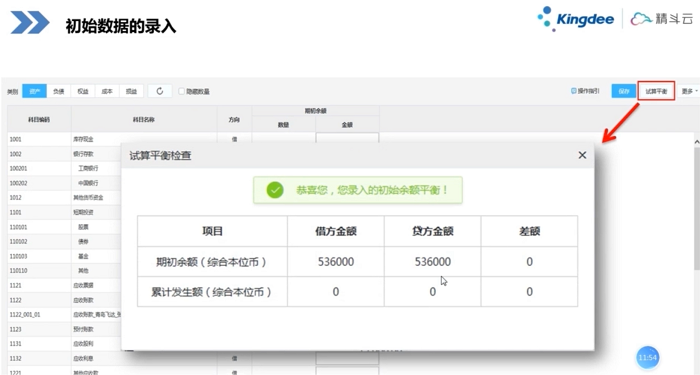
Task: Click the 银行存款 account name
Action: tap(83, 154)
